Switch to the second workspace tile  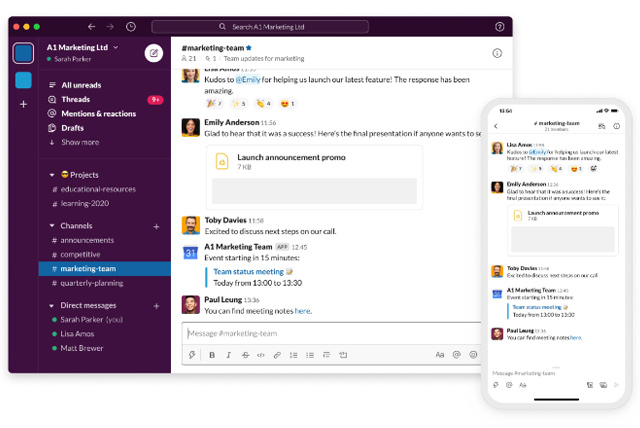pyautogui.click(x=23, y=80)
